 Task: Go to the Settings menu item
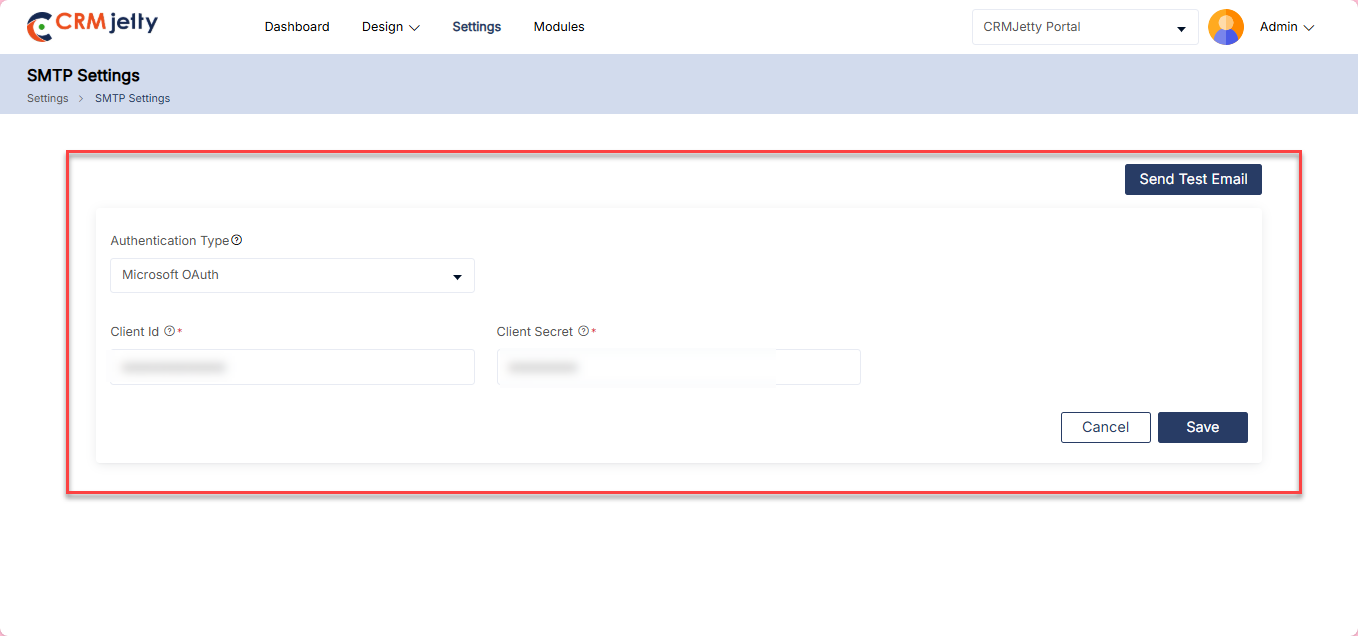pyautogui.click(x=476, y=27)
